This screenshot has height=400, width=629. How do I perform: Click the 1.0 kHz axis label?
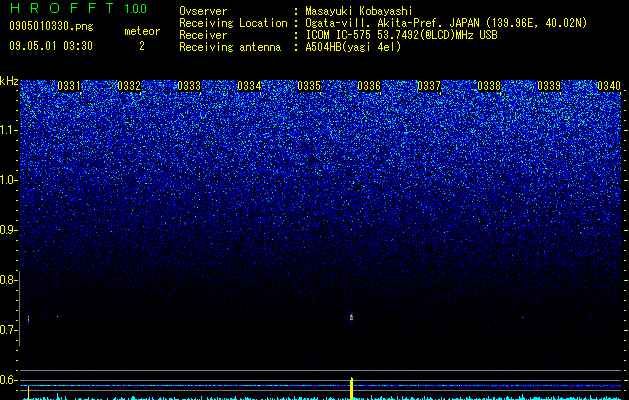point(9,180)
